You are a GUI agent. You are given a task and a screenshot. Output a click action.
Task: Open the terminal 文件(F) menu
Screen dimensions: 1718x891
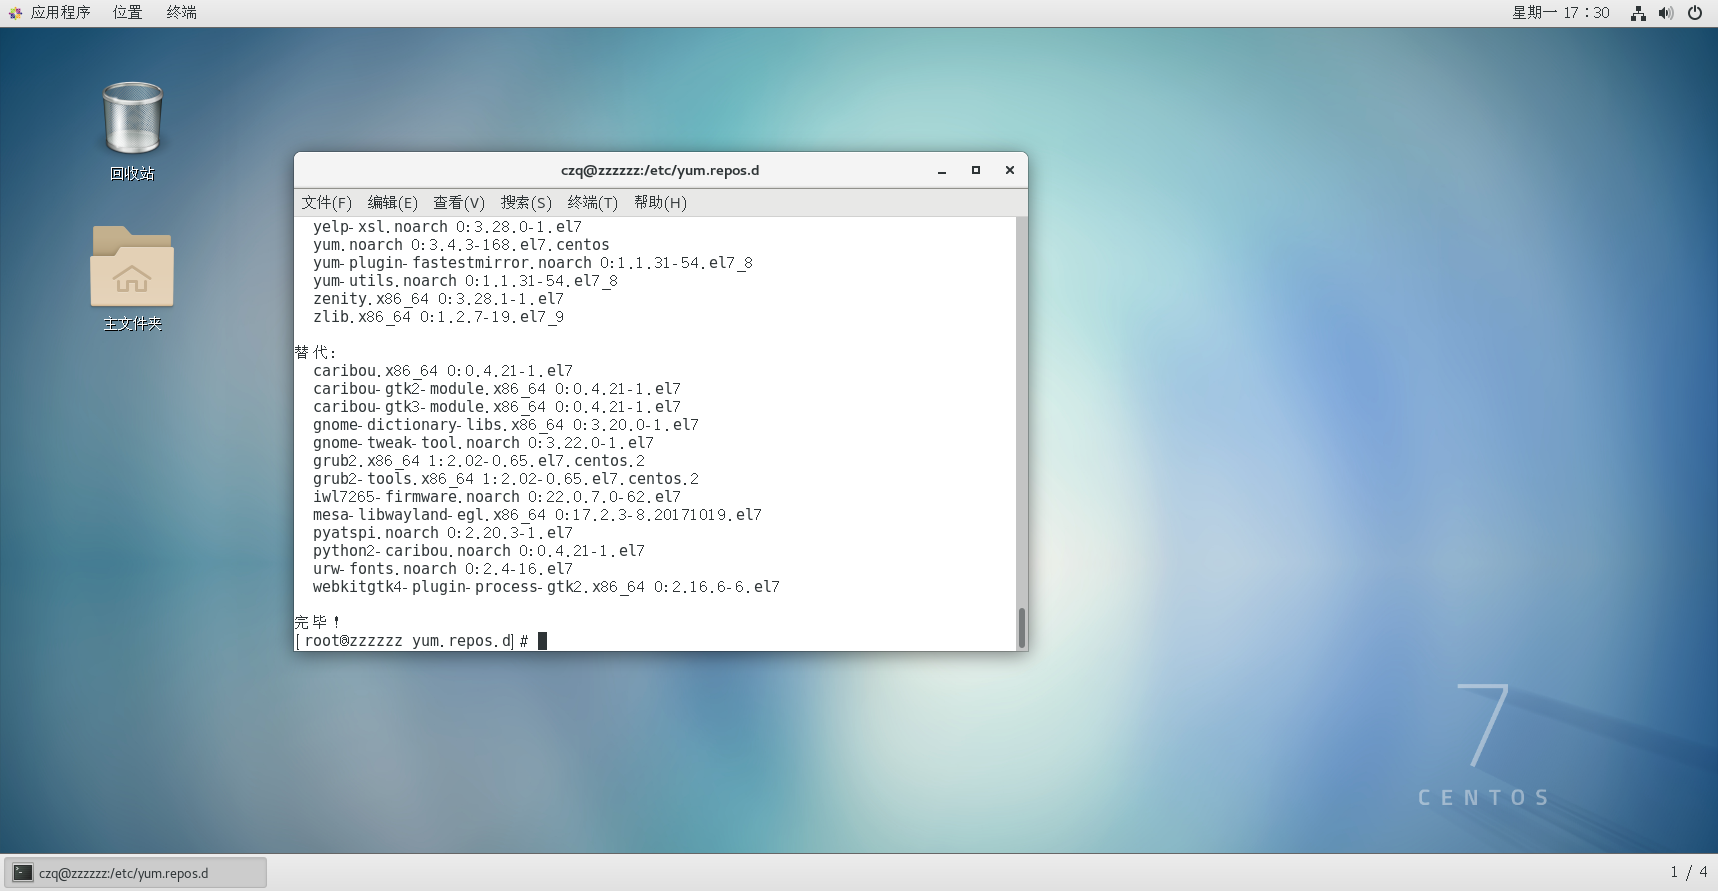327,203
